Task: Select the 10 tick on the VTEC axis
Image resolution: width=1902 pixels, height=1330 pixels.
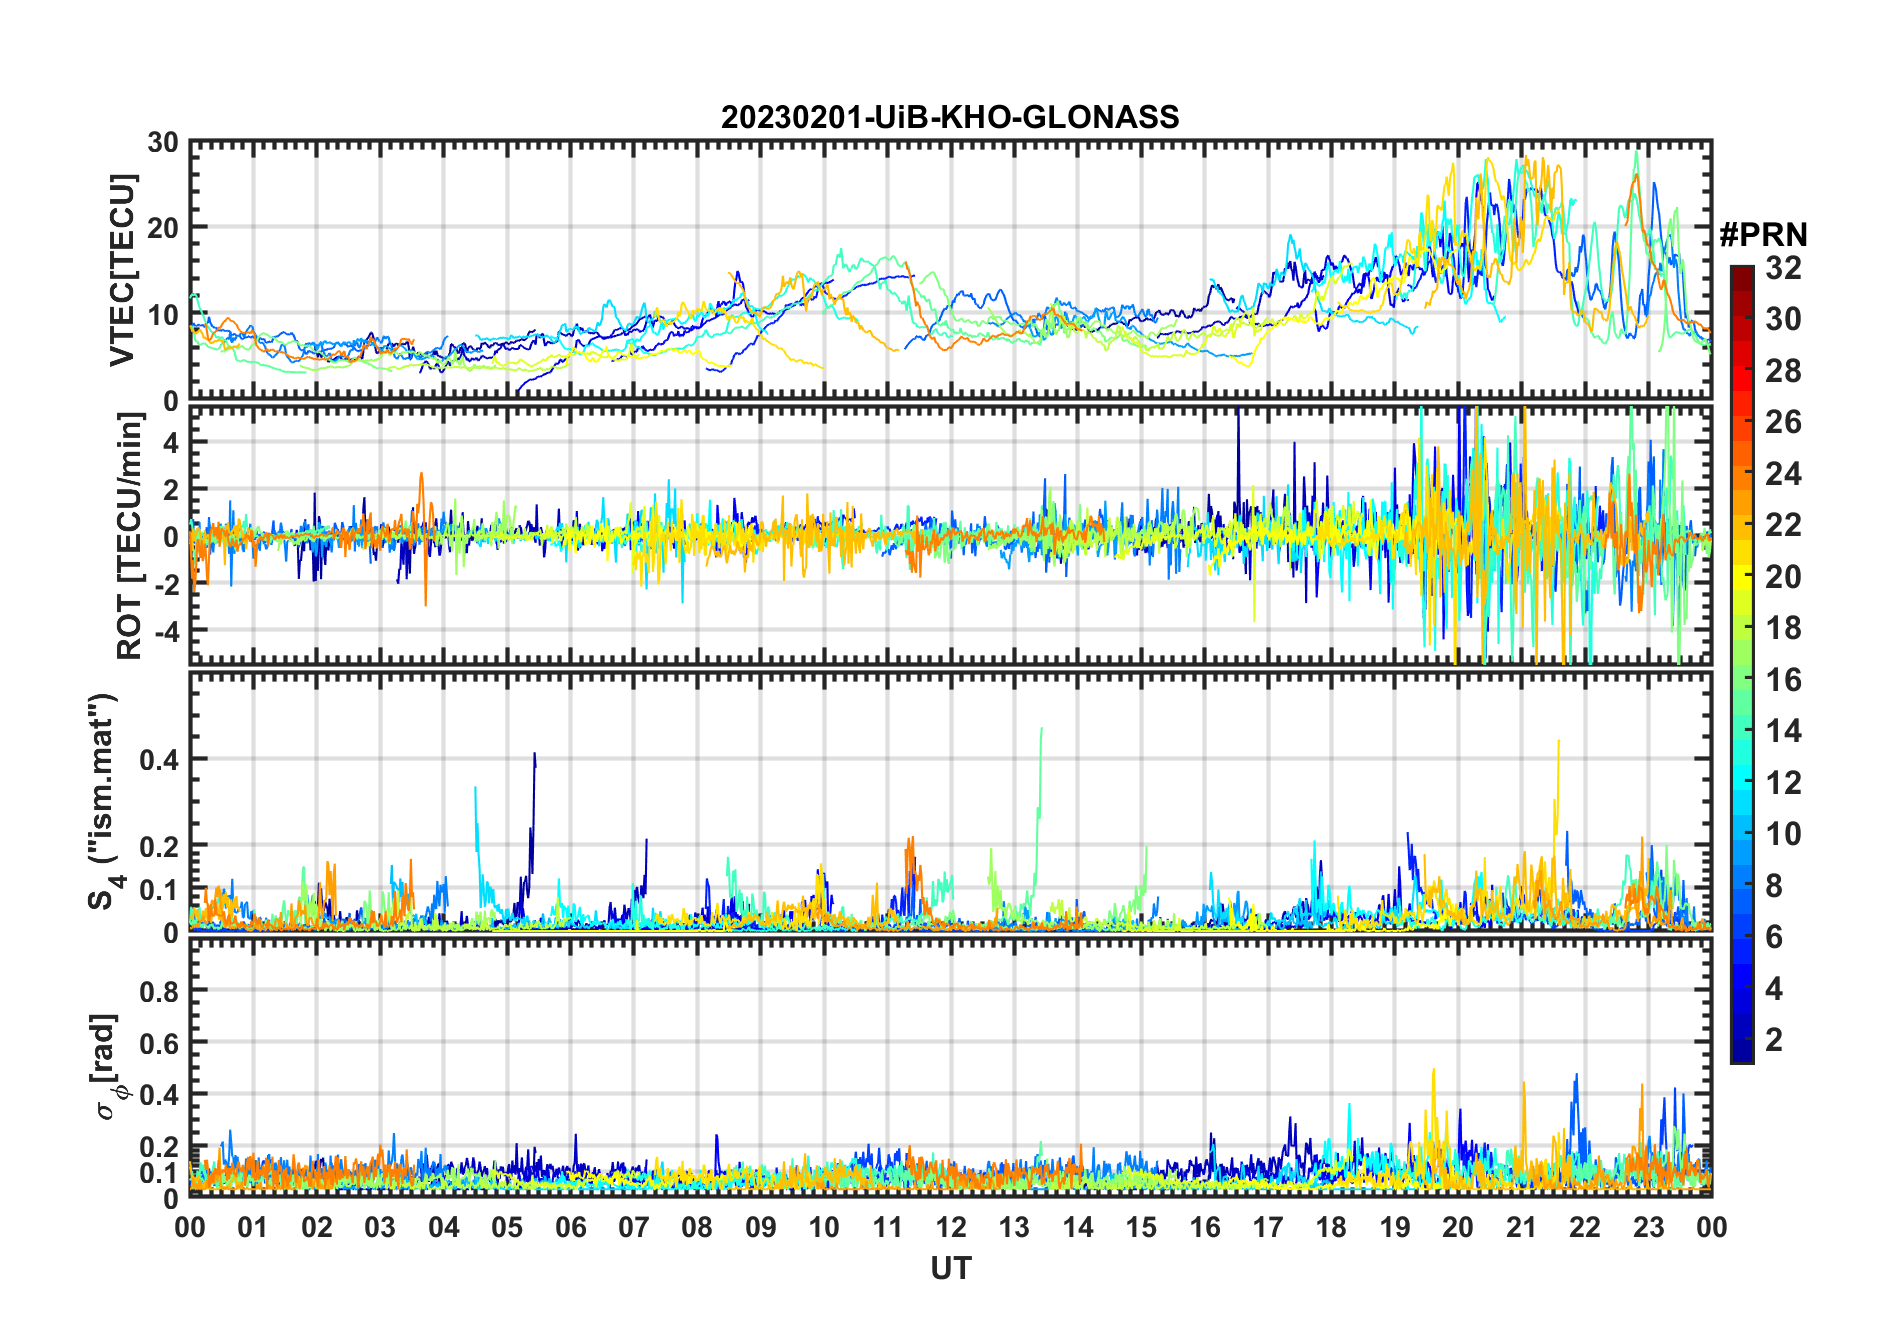Action: [x=163, y=315]
